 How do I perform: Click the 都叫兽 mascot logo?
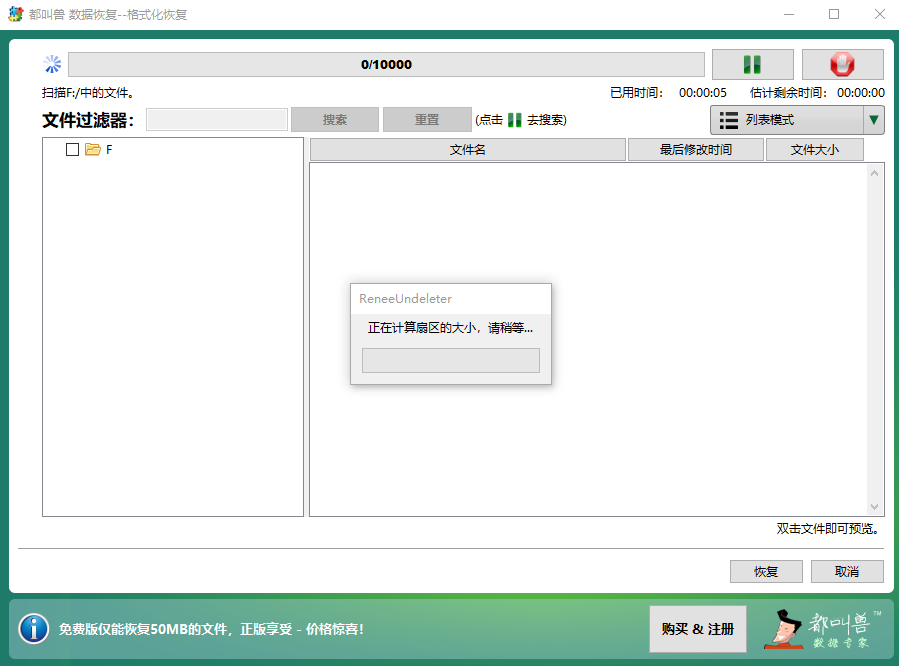pyautogui.click(x=823, y=629)
